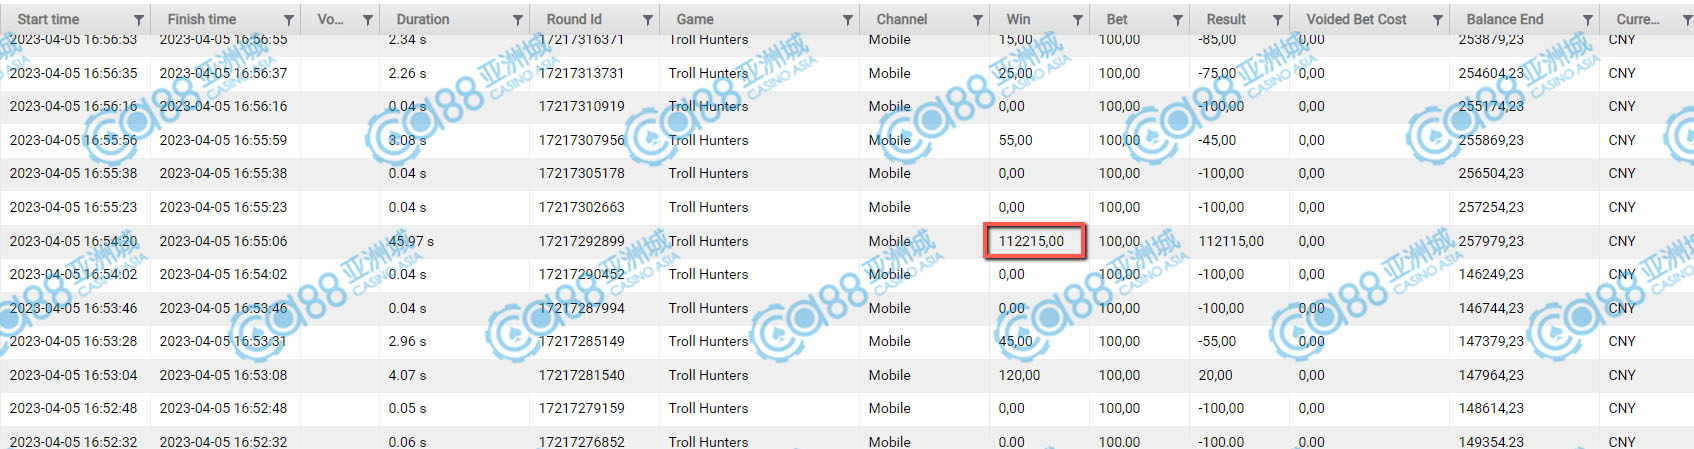Sort by Win column header
1694x449 pixels.
tap(1018, 19)
